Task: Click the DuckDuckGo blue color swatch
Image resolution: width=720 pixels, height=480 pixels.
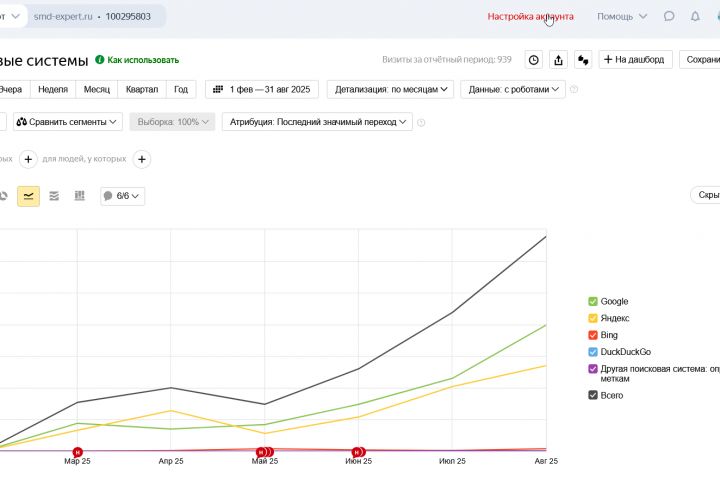Action: point(593,352)
